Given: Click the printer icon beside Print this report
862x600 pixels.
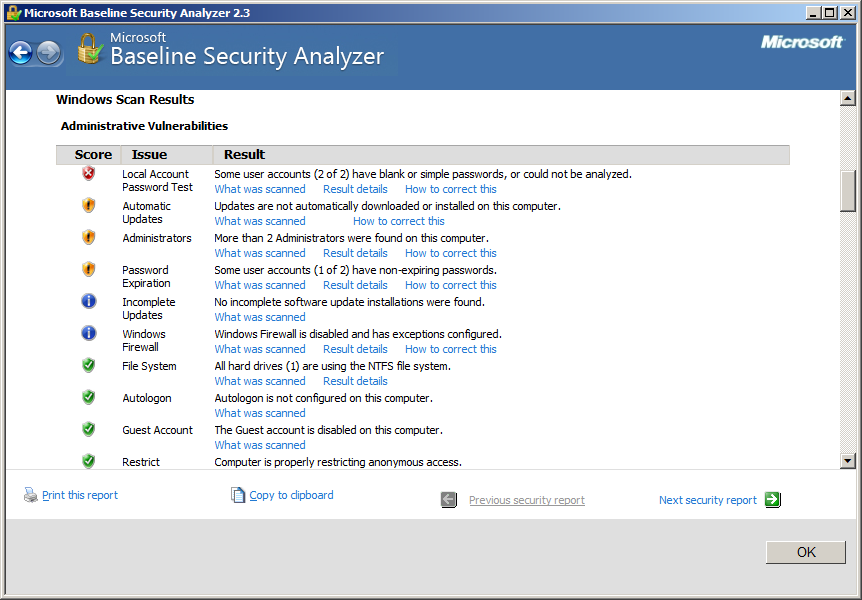Looking at the screenshot, I should click(30, 495).
